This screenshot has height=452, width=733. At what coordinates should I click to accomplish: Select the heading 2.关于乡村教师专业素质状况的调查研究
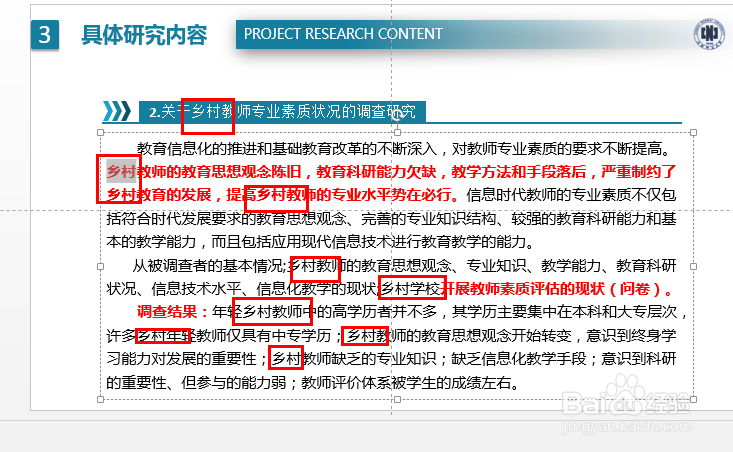[282, 112]
